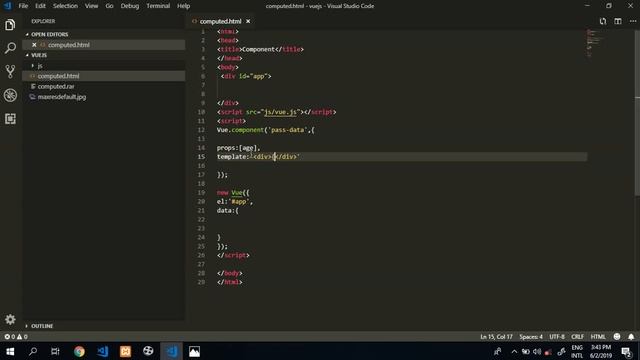640x360 pixels.
Task: Open computed.html in the file tree
Action: [x=104, y=76]
